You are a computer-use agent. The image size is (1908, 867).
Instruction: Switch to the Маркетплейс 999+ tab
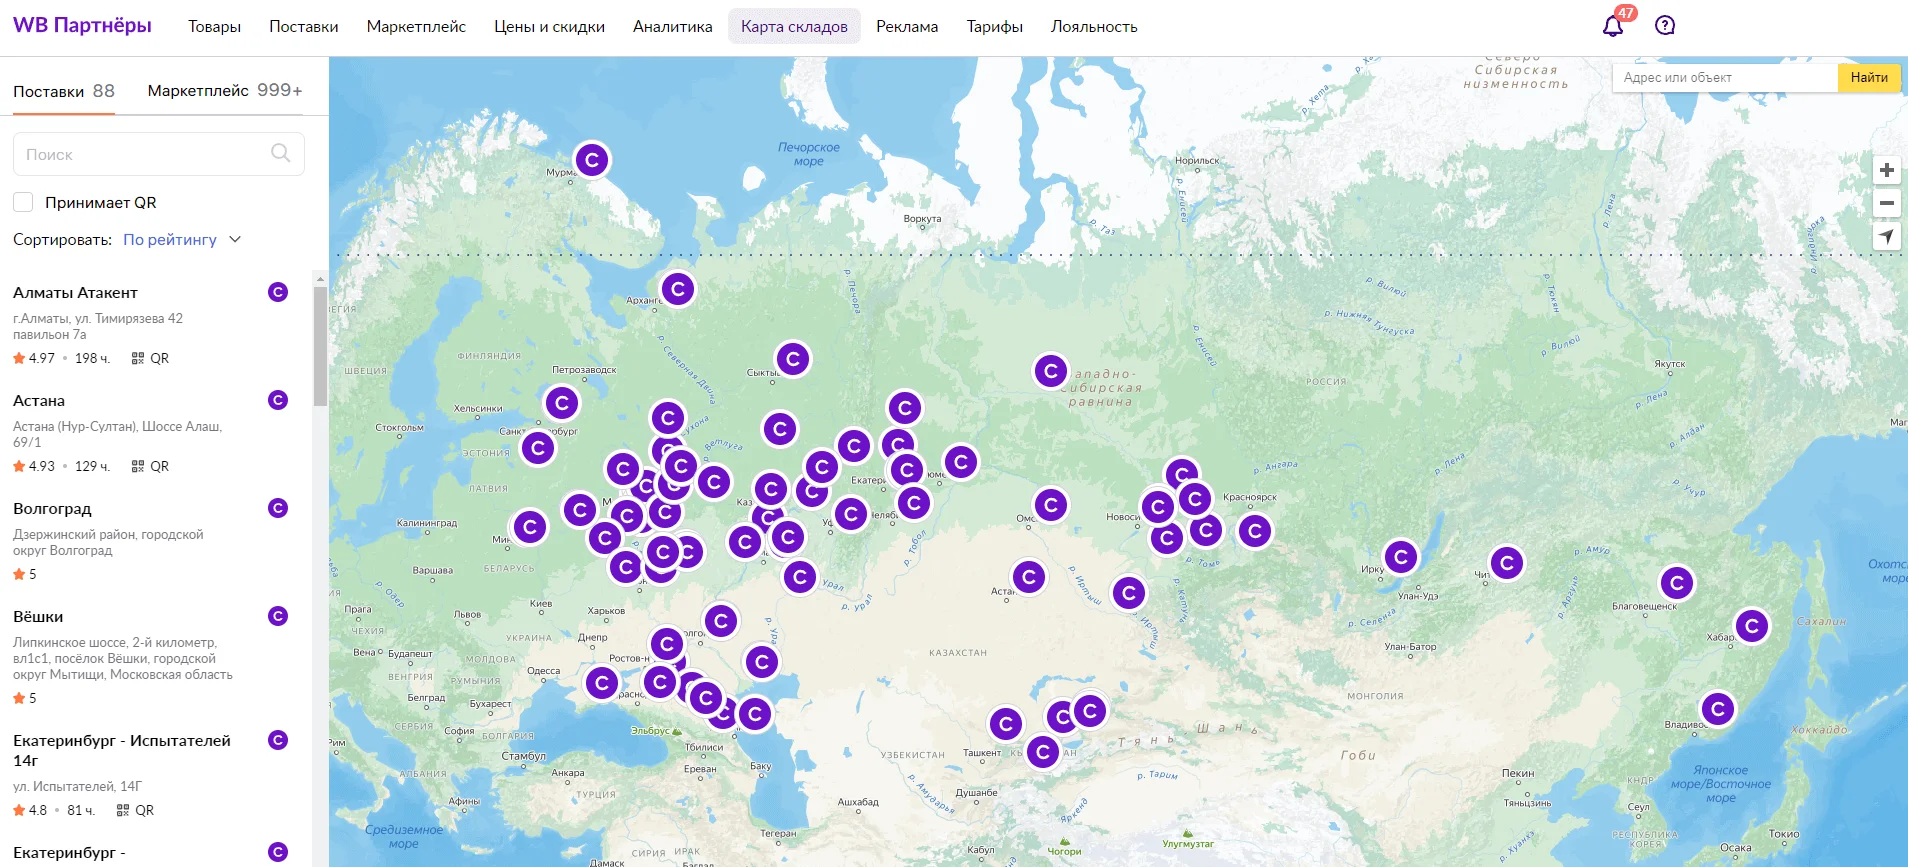coord(225,91)
